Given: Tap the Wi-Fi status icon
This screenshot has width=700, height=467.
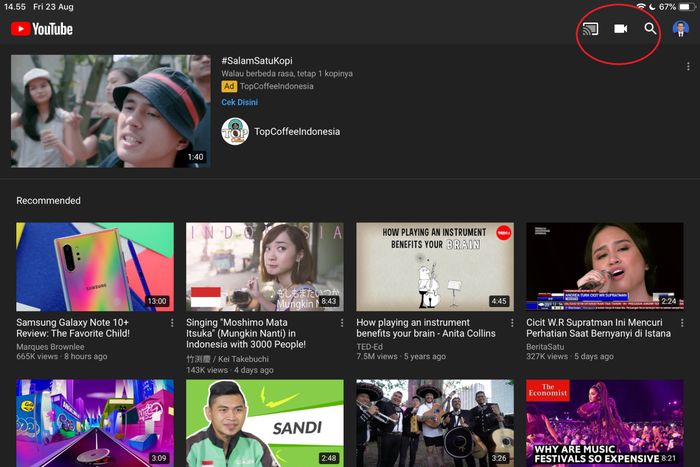Looking at the screenshot, I should 641,7.
